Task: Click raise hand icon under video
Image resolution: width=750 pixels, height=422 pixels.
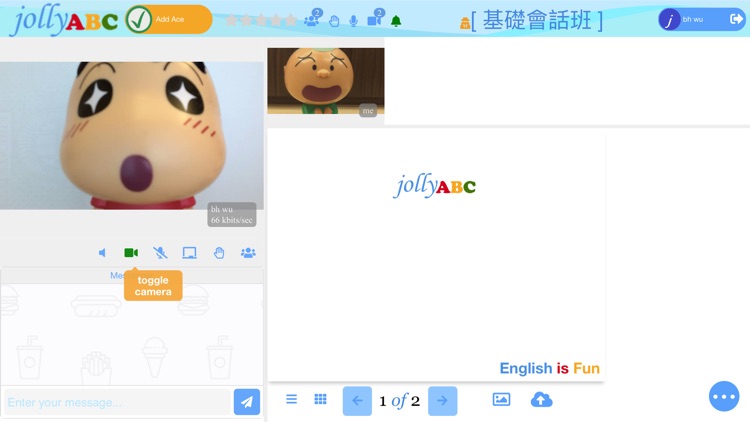Action: point(219,253)
